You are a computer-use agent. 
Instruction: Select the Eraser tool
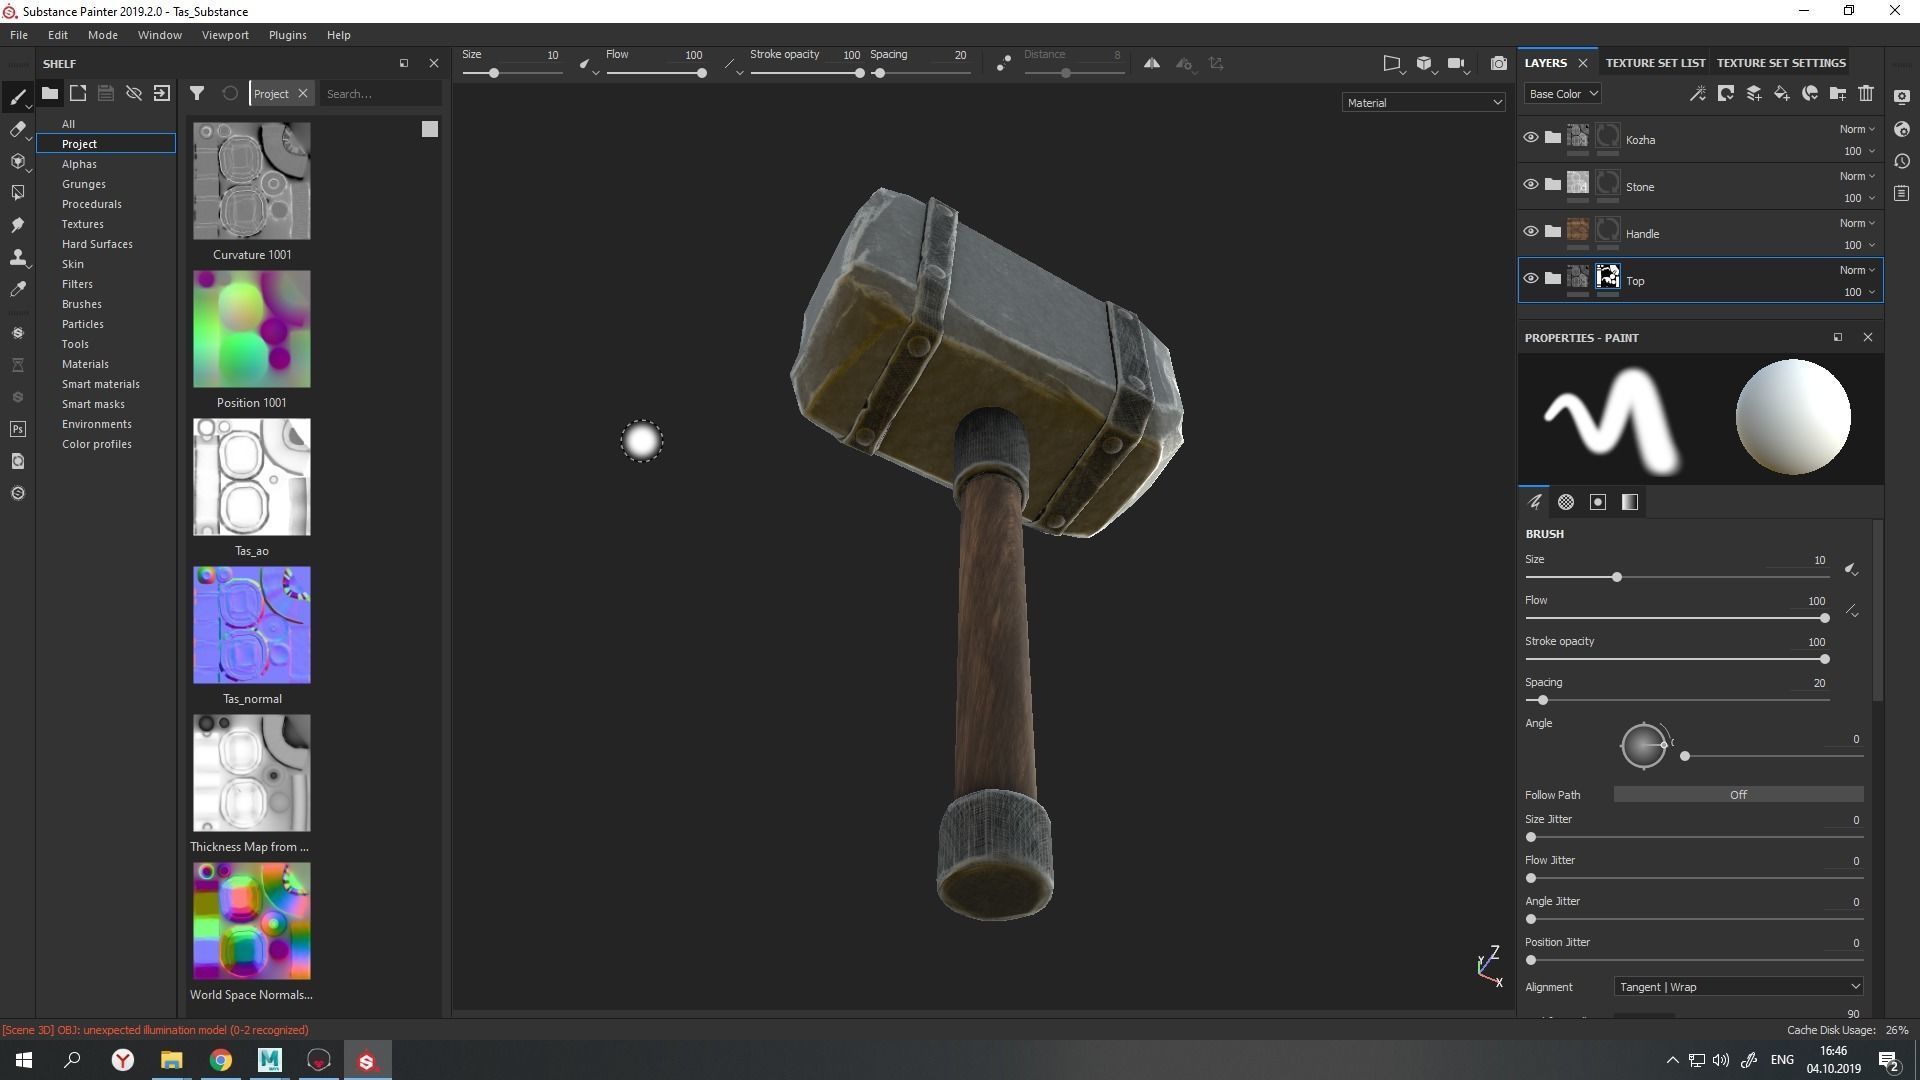click(x=17, y=129)
